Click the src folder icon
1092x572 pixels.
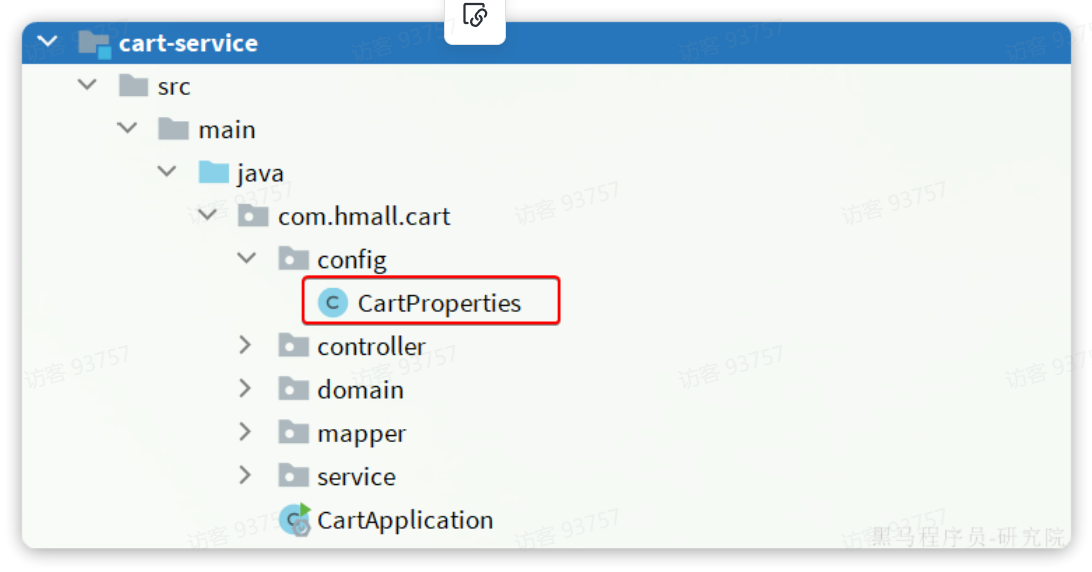coord(133,86)
